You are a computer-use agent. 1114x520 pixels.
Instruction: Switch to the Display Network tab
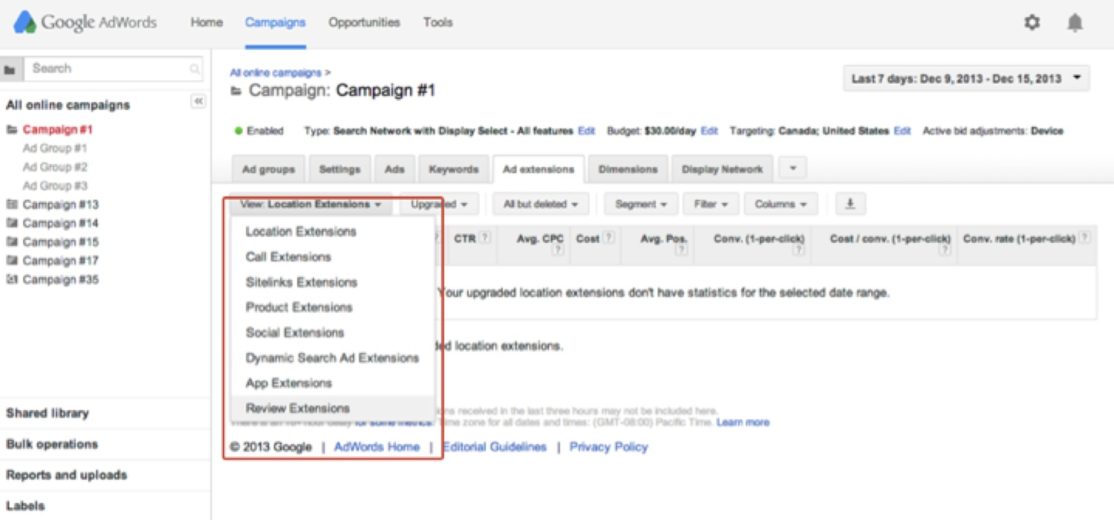click(722, 170)
